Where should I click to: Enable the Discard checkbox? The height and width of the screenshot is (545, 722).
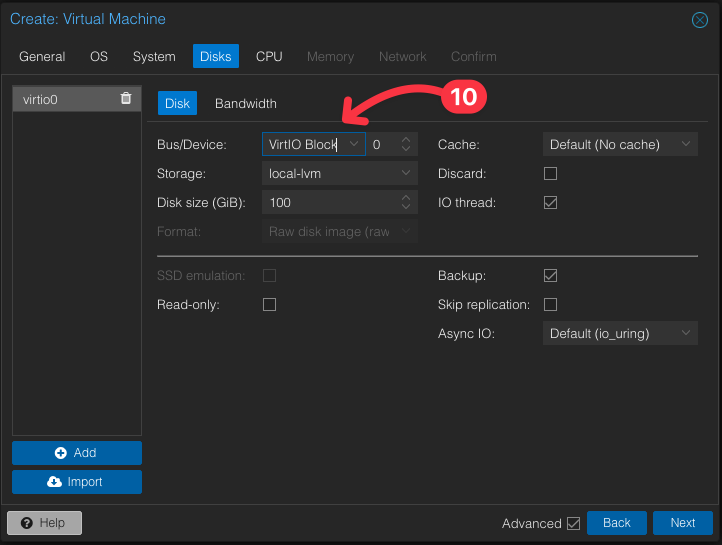(x=550, y=174)
